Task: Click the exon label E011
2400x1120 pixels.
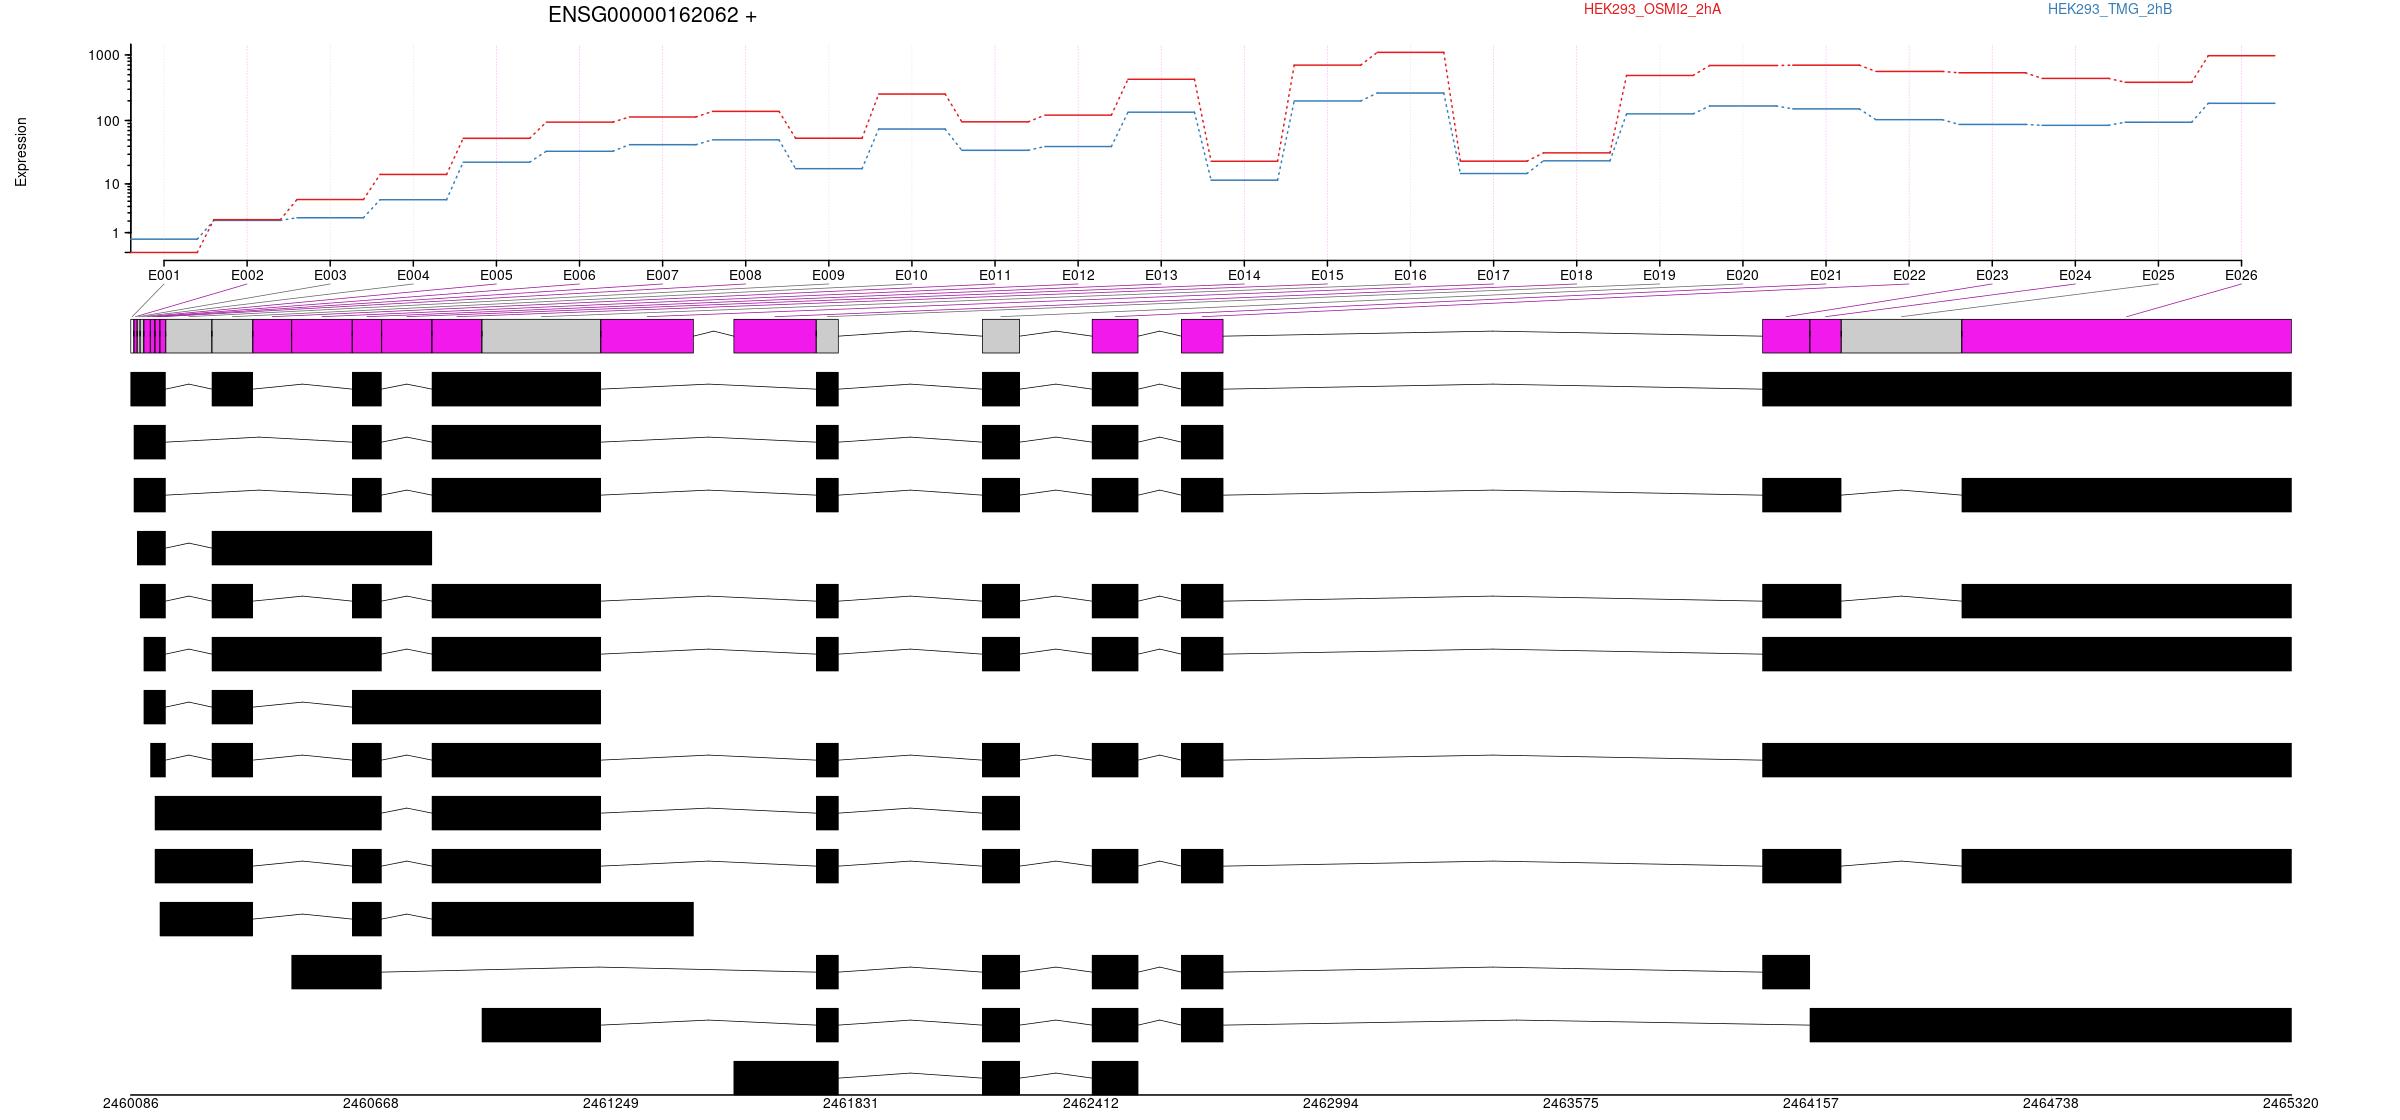Action: (995, 275)
